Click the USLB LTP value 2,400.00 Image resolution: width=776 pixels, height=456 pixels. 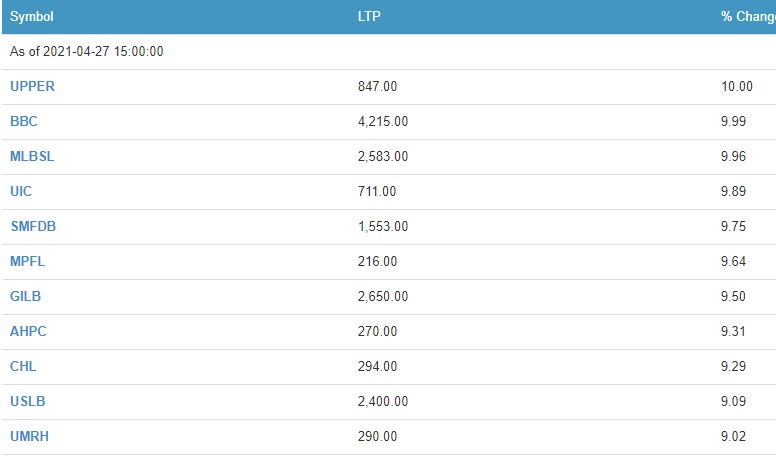coord(383,402)
